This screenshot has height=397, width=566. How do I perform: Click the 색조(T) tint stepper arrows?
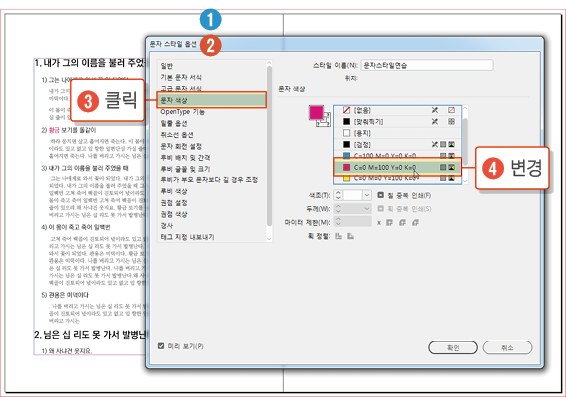click(x=338, y=195)
